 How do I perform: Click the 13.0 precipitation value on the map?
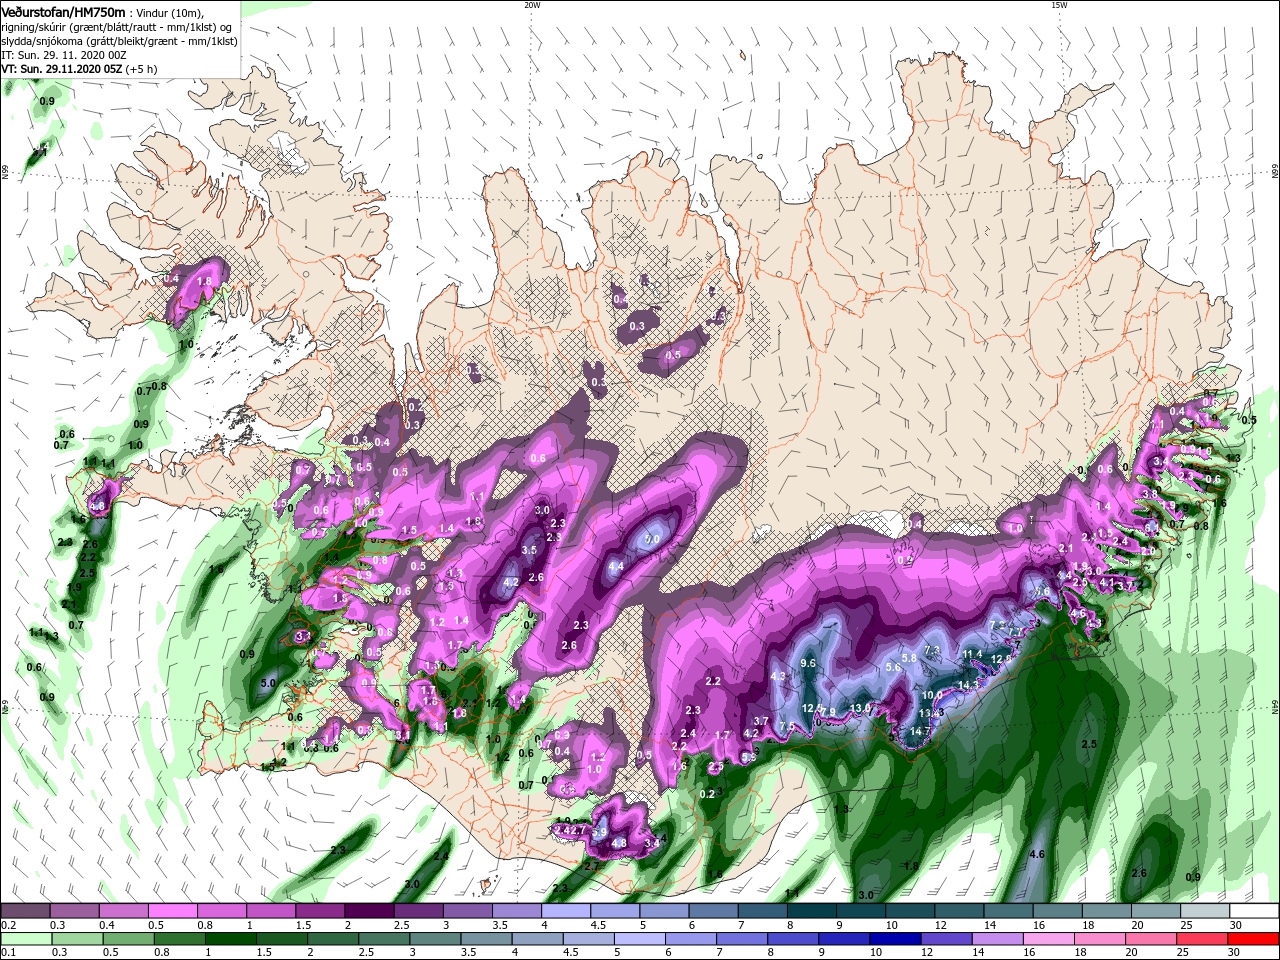[860, 708]
